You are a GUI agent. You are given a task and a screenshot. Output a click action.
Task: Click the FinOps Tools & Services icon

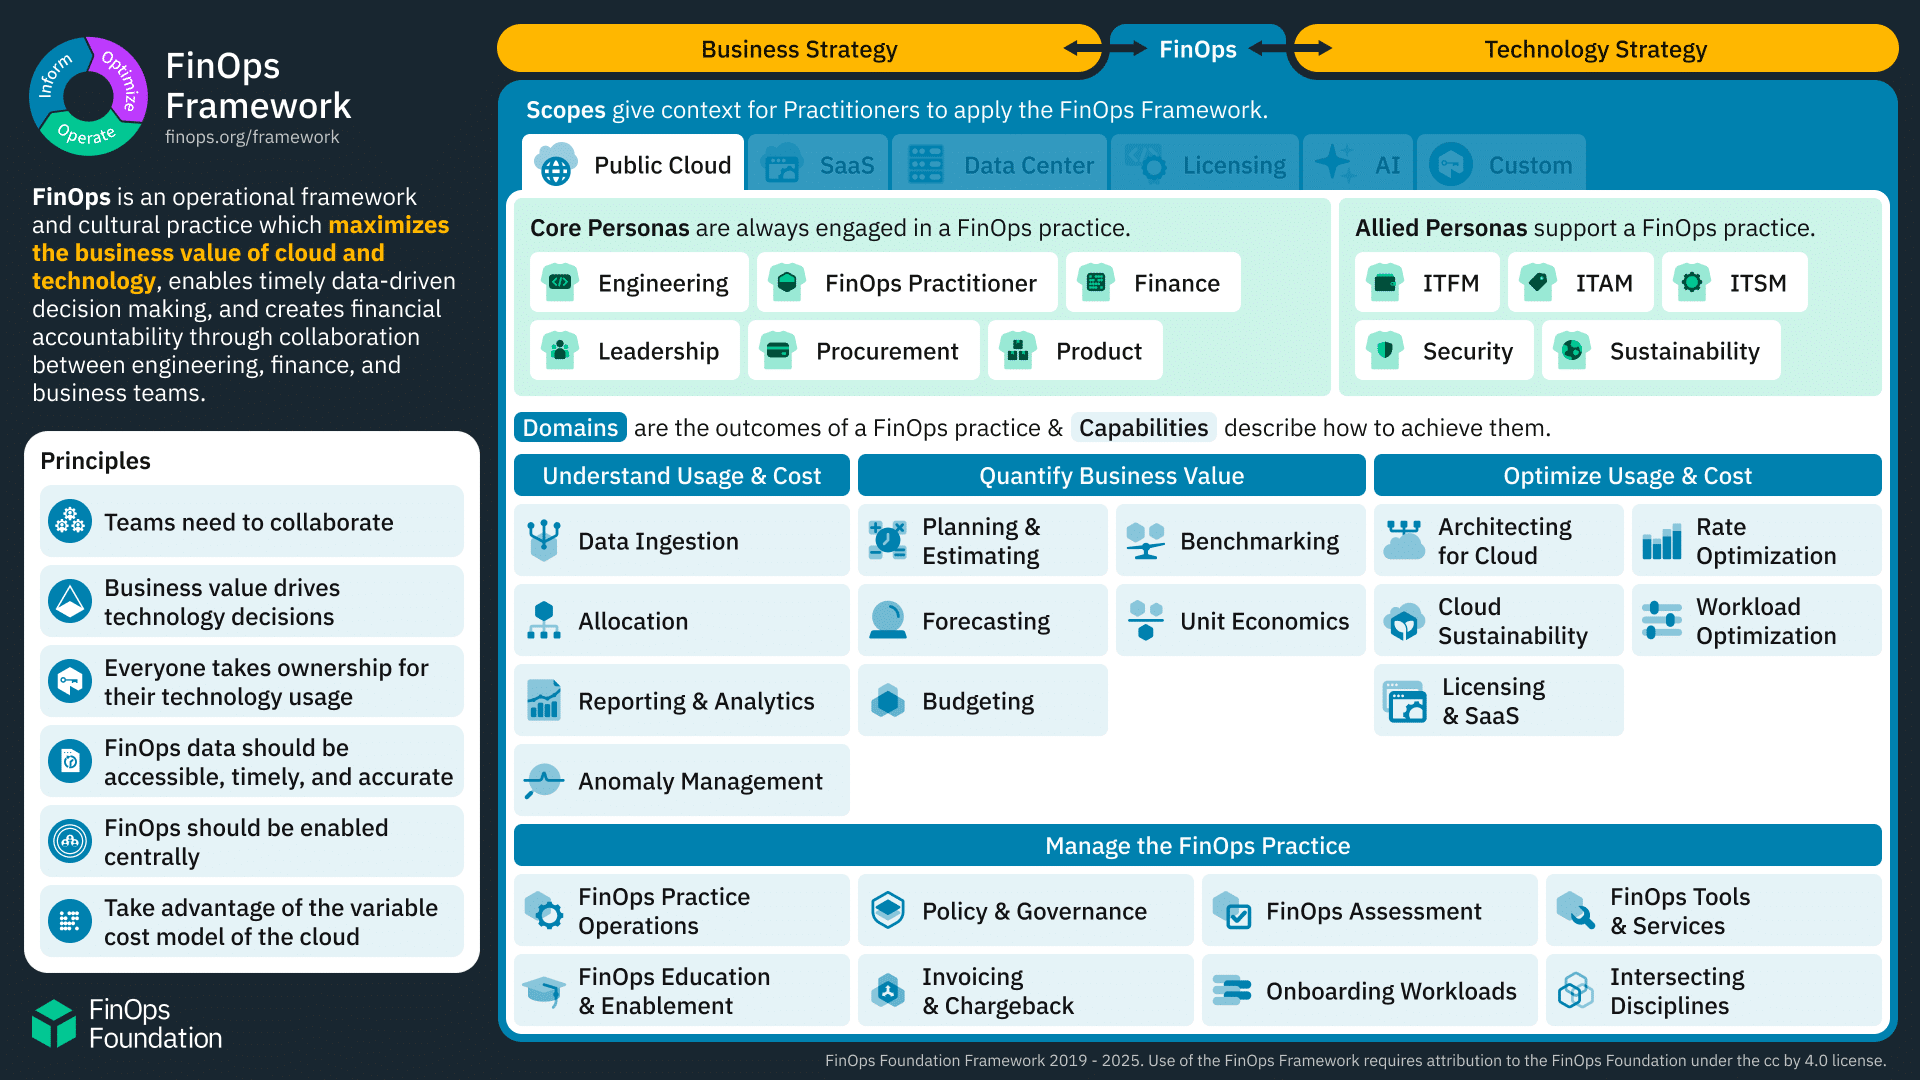1576,910
